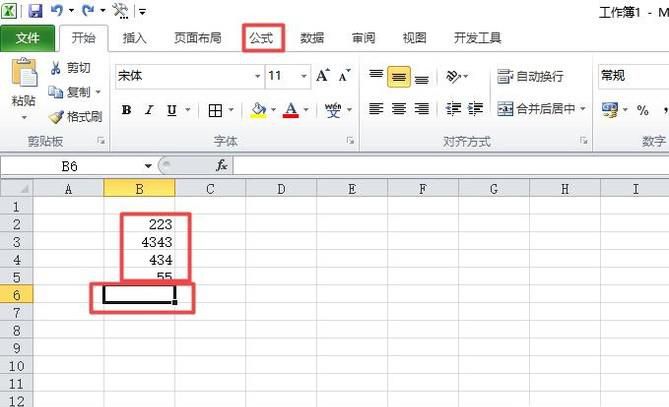Screen dimensions: 669x407
Task: Open the 宋体 font name dropdown
Action: click(258, 76)
